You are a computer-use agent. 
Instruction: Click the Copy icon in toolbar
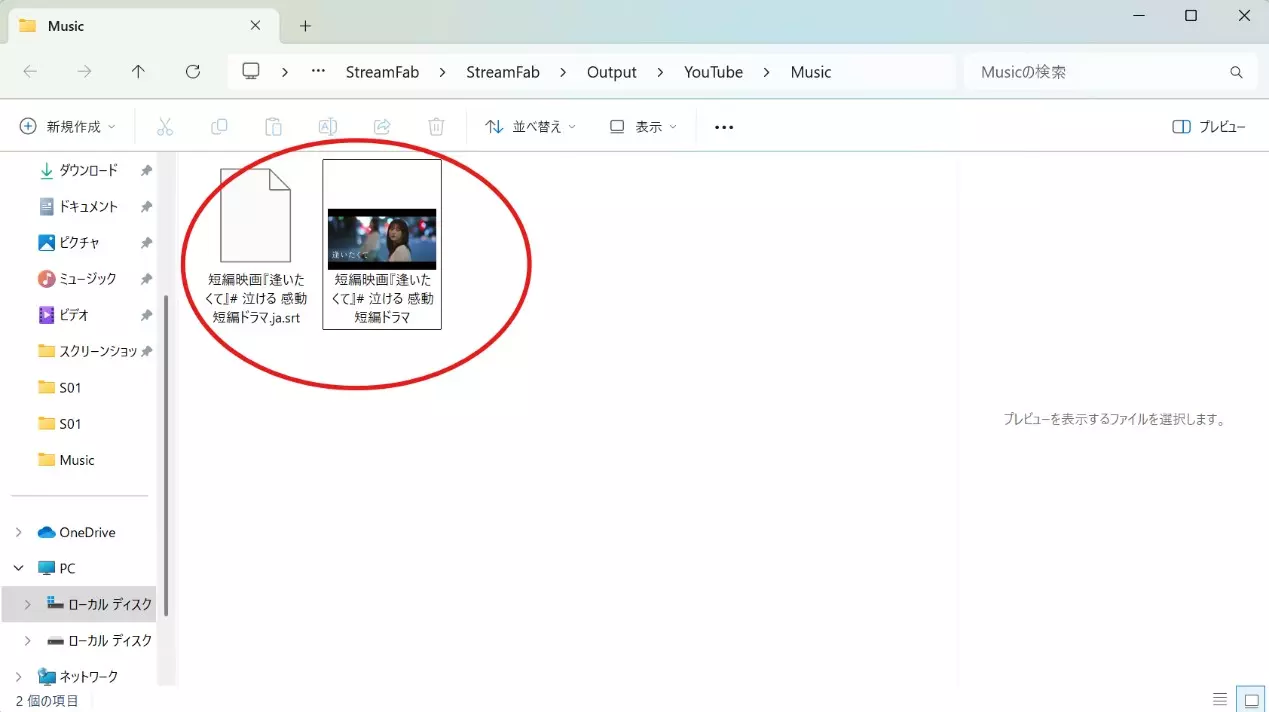click(219, 127)
